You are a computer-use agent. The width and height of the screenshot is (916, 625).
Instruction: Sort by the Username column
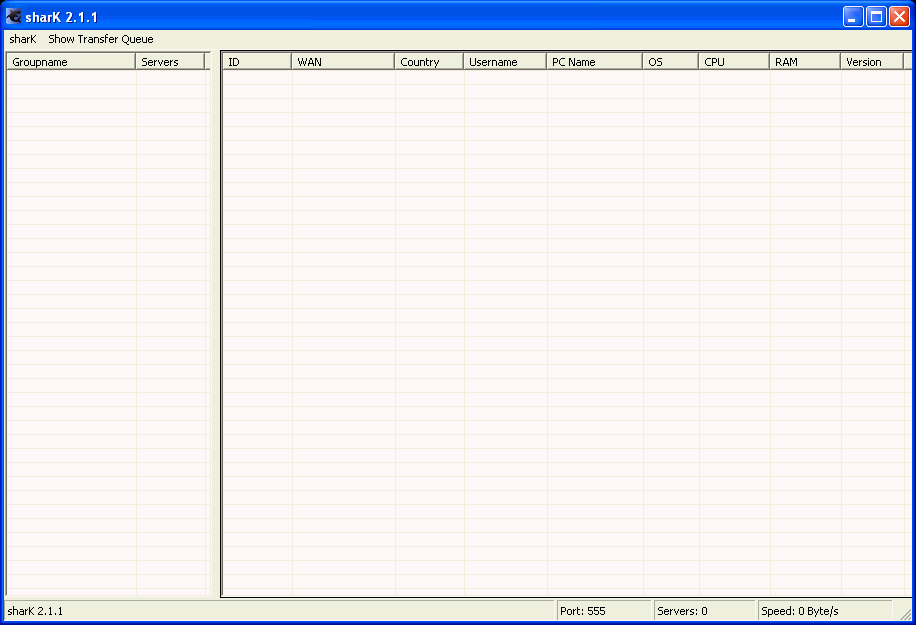coord(503,61)
